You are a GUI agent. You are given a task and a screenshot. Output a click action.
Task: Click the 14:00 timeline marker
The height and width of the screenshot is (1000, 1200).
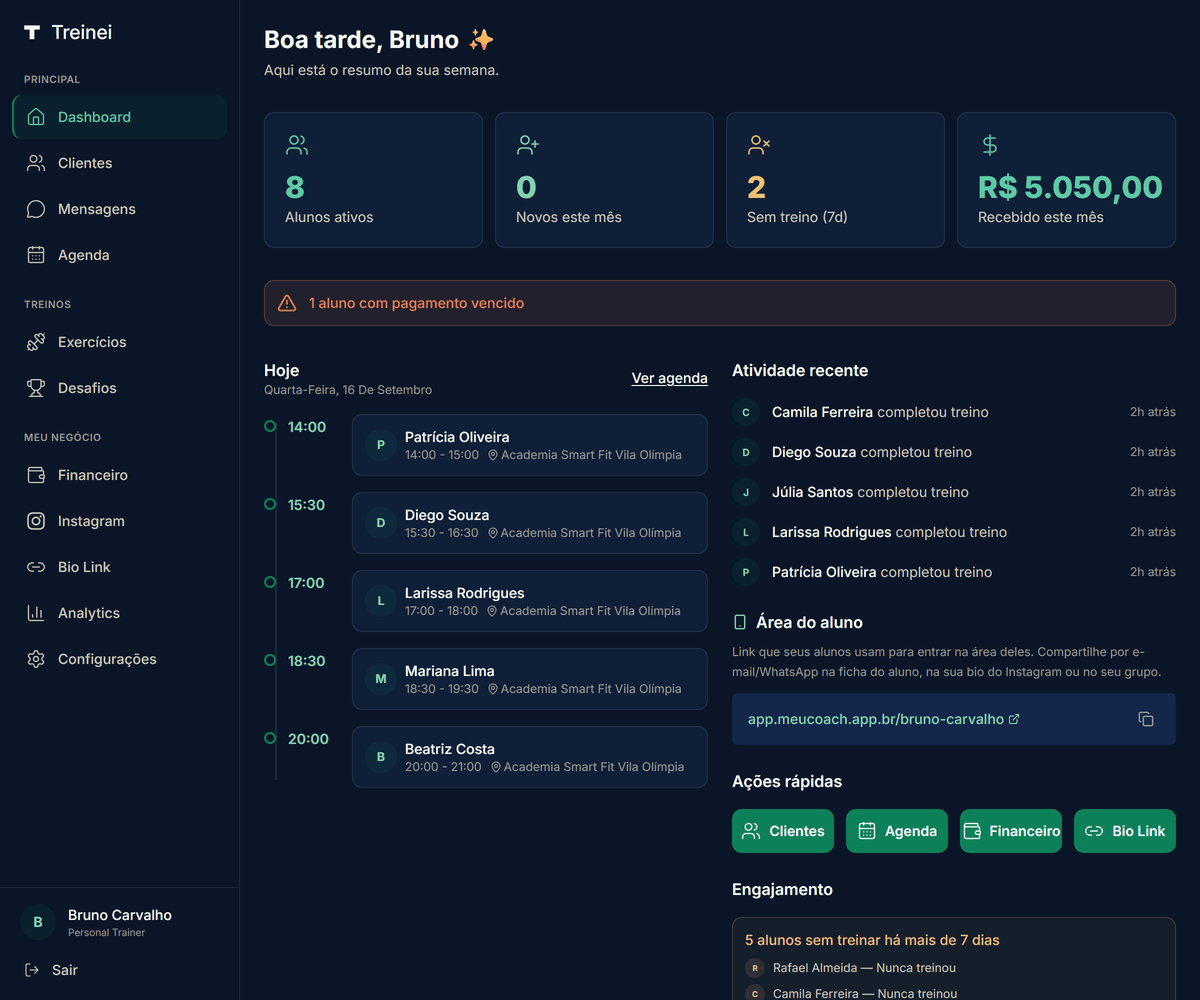click(270, 426)
